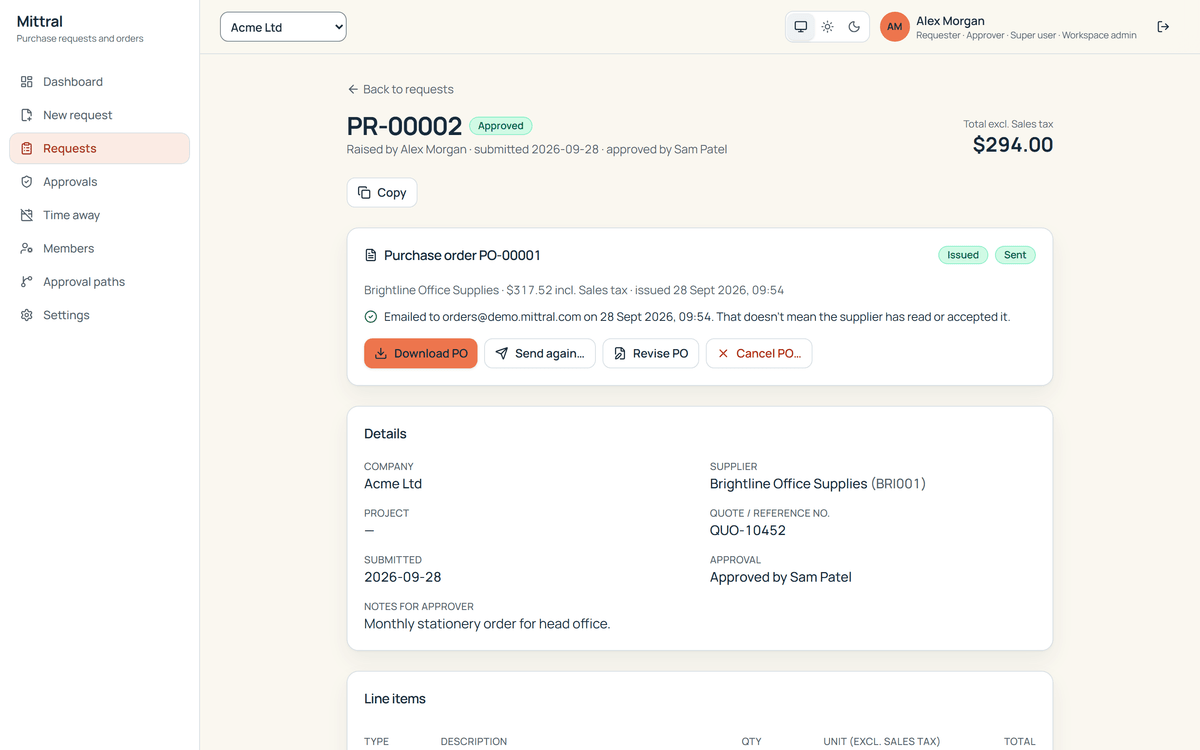Click the Monthly stationery order note
Viewport: 1200px width, 750px height.
coord(487,624)
